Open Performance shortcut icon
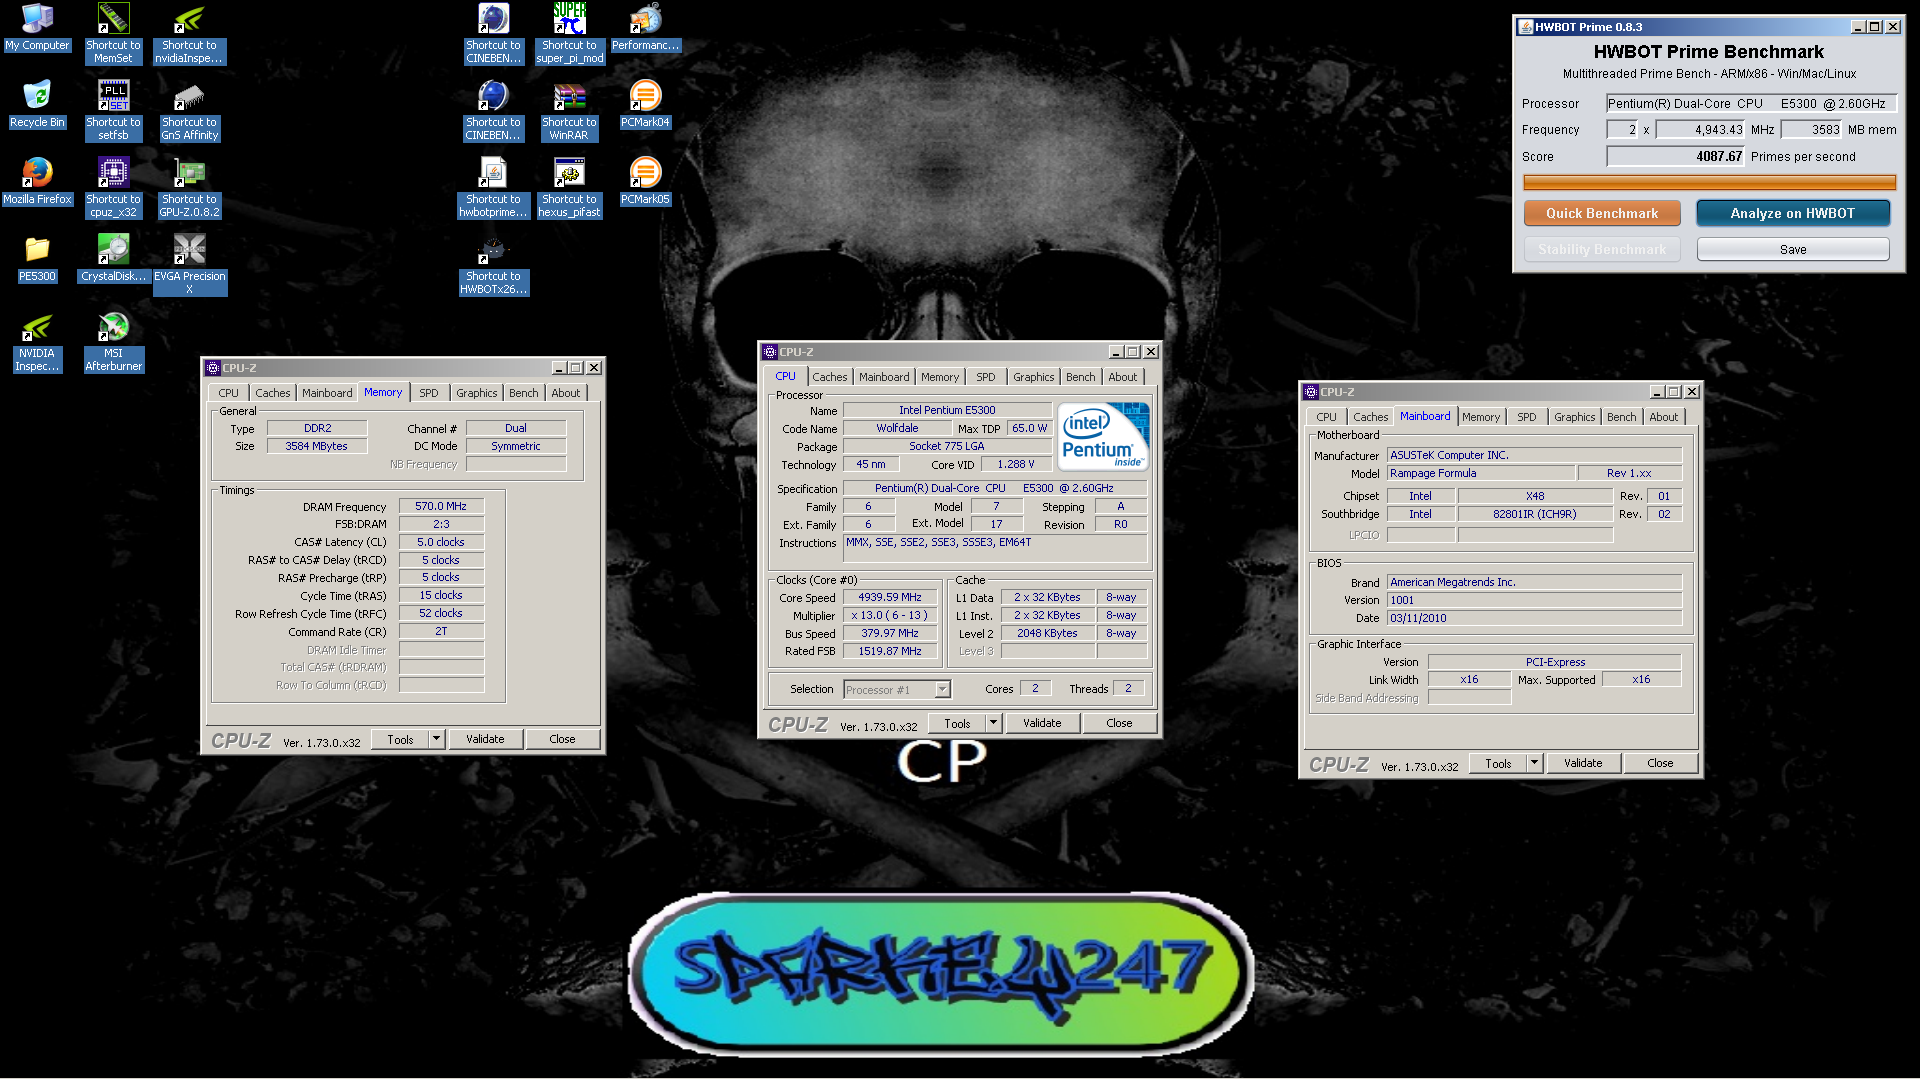The image size is (1920, 1080). 645,28
